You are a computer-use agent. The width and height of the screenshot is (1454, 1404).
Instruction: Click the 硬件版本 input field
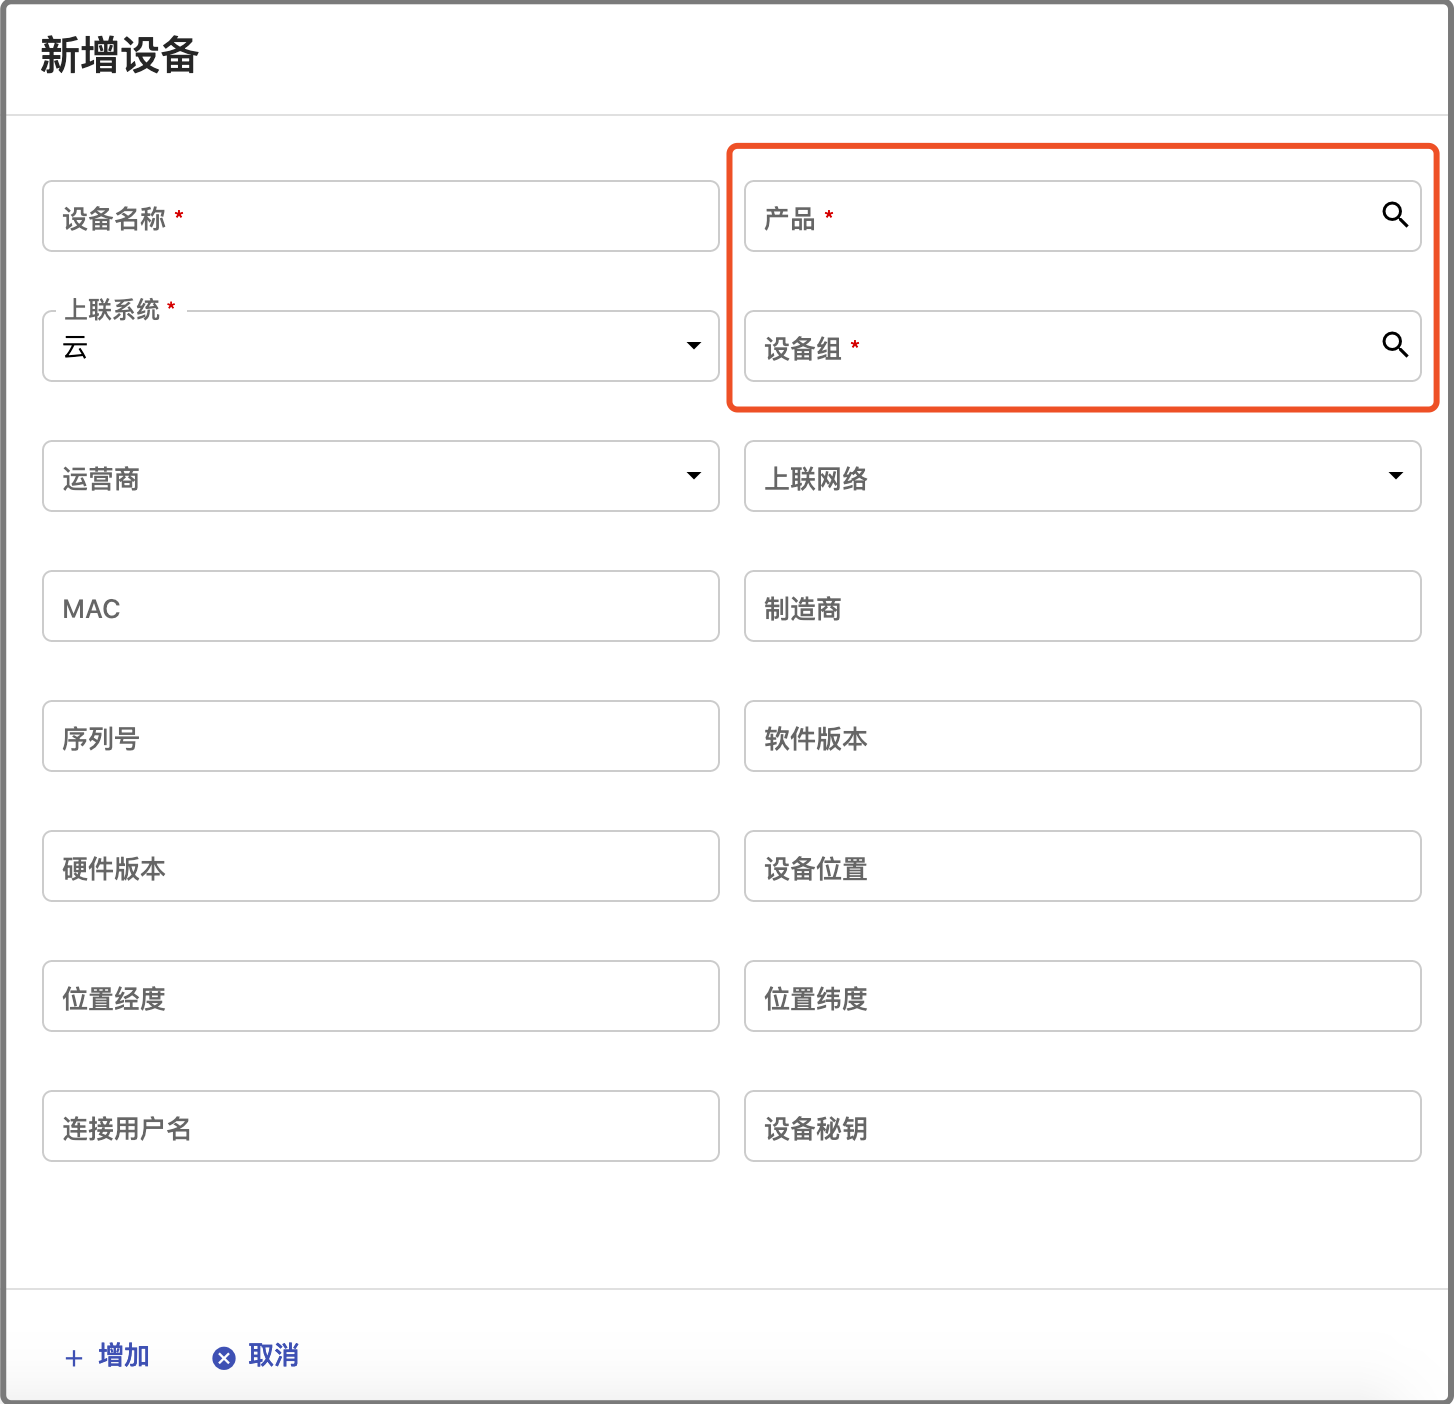380,866
